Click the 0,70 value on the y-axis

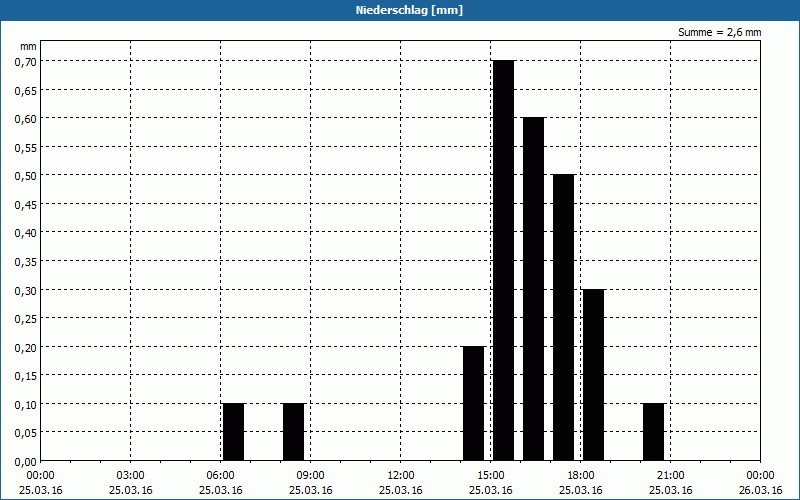[24, 61]
